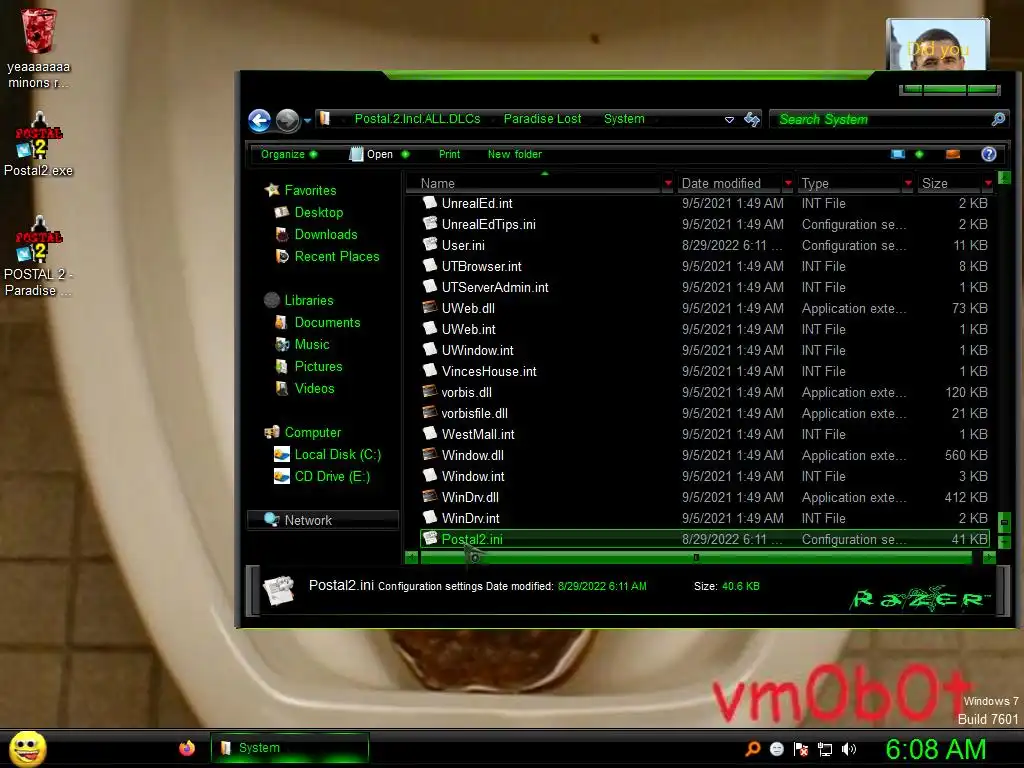
Task: Click the vertical scrollbar down arrow
Action: 1004,541
